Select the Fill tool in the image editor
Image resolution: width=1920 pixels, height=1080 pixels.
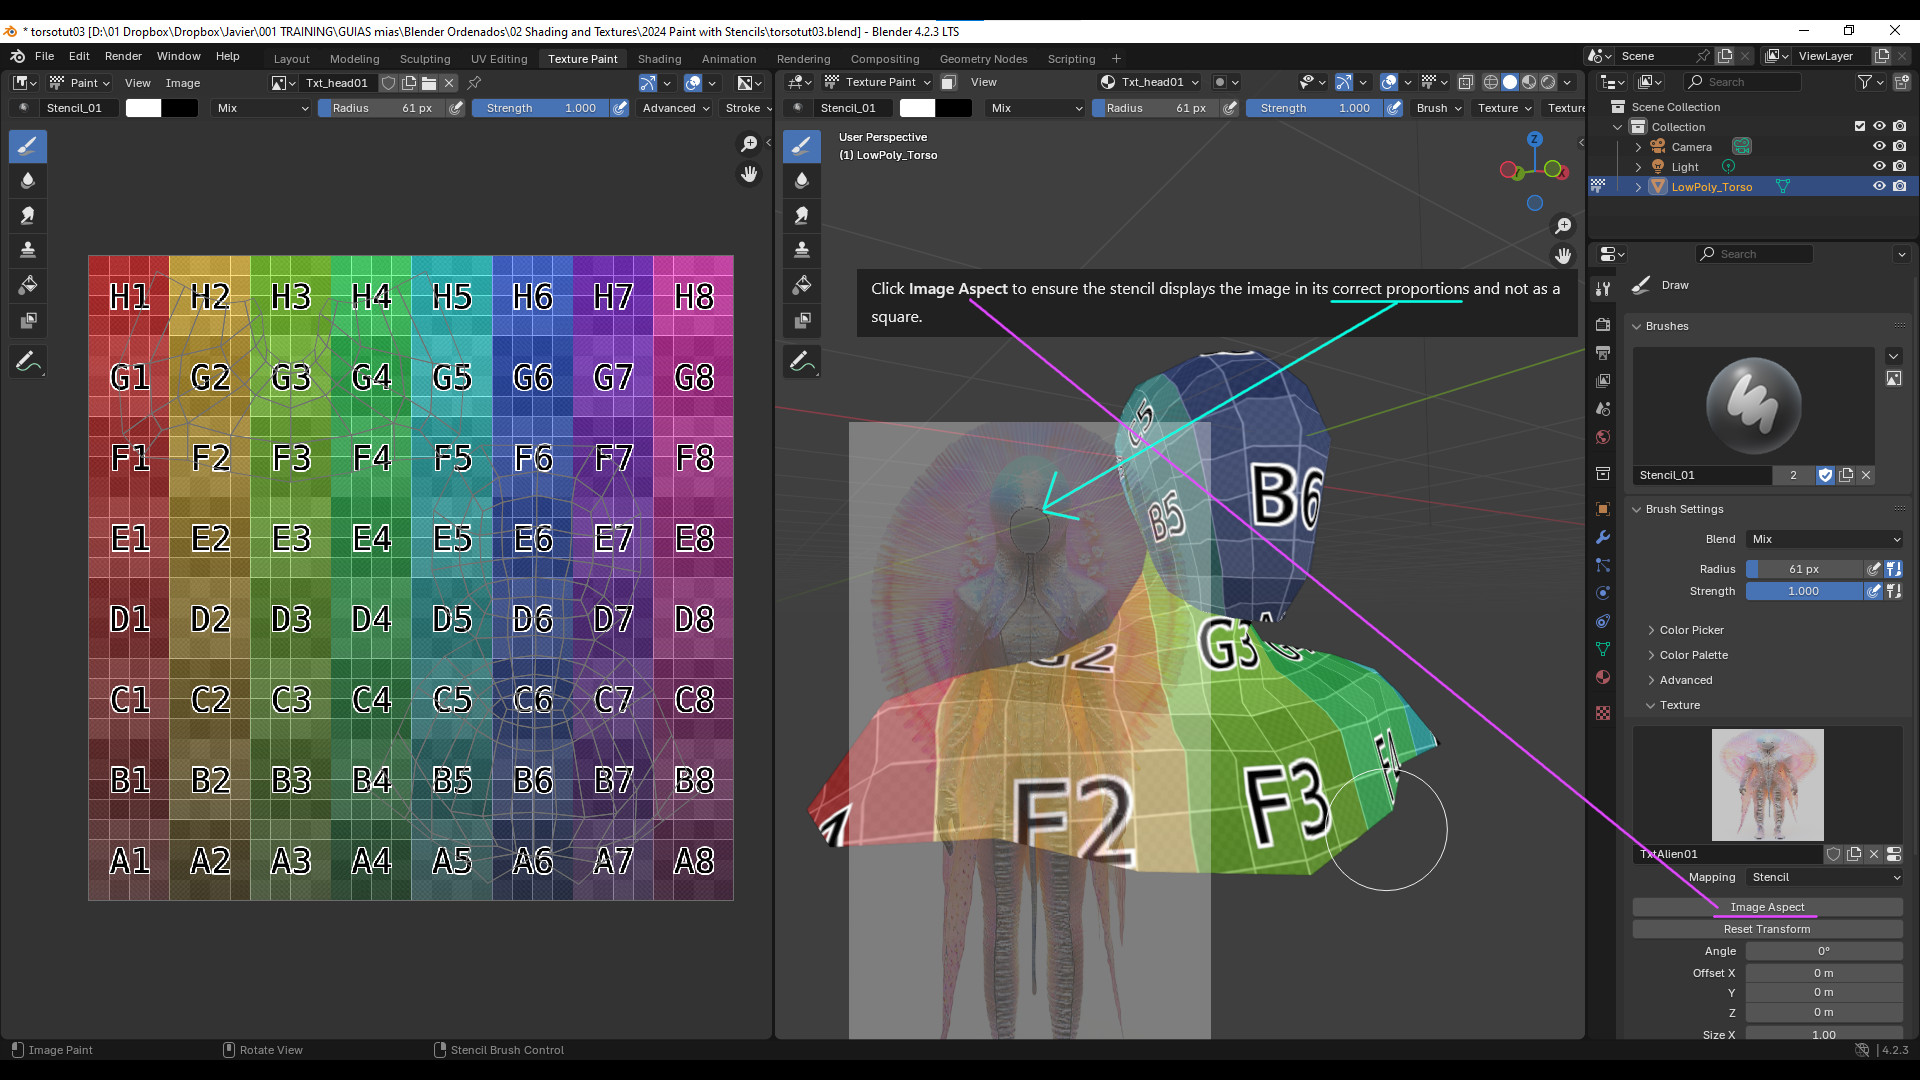(28, 286)
